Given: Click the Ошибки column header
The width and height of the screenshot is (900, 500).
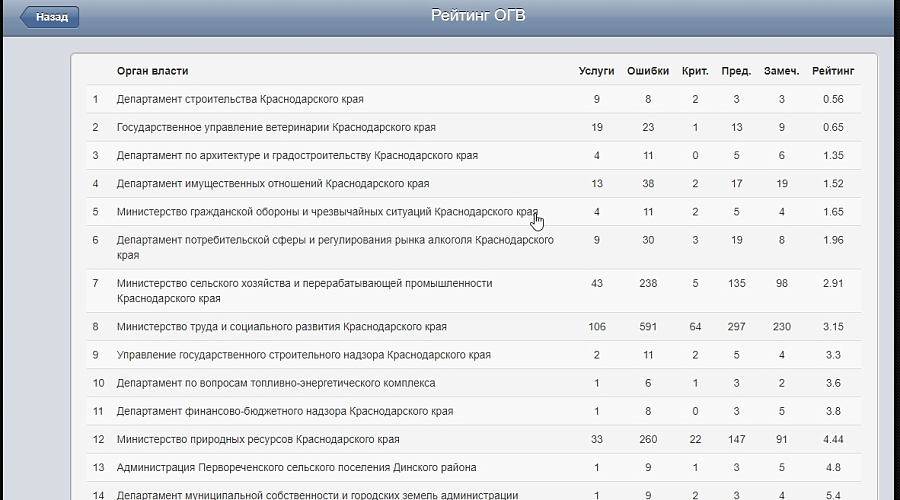Looking at the screenshot, I should (648, 71).
